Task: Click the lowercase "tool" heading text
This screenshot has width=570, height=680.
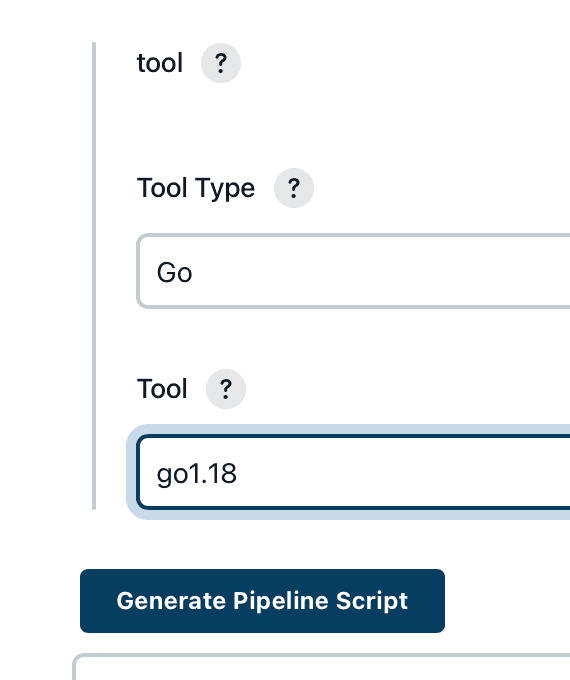Action: click(x=160, y=63)
